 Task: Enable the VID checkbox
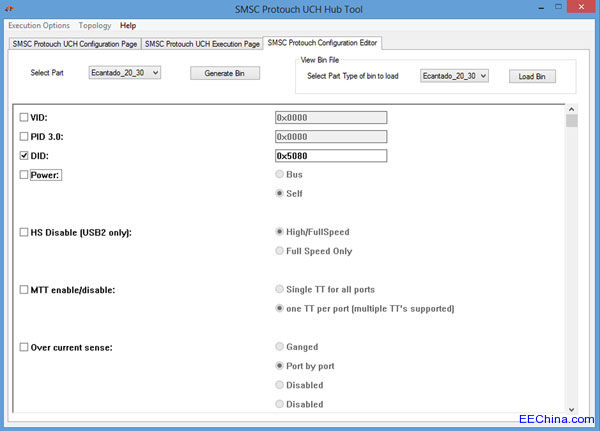pos(24,117)
